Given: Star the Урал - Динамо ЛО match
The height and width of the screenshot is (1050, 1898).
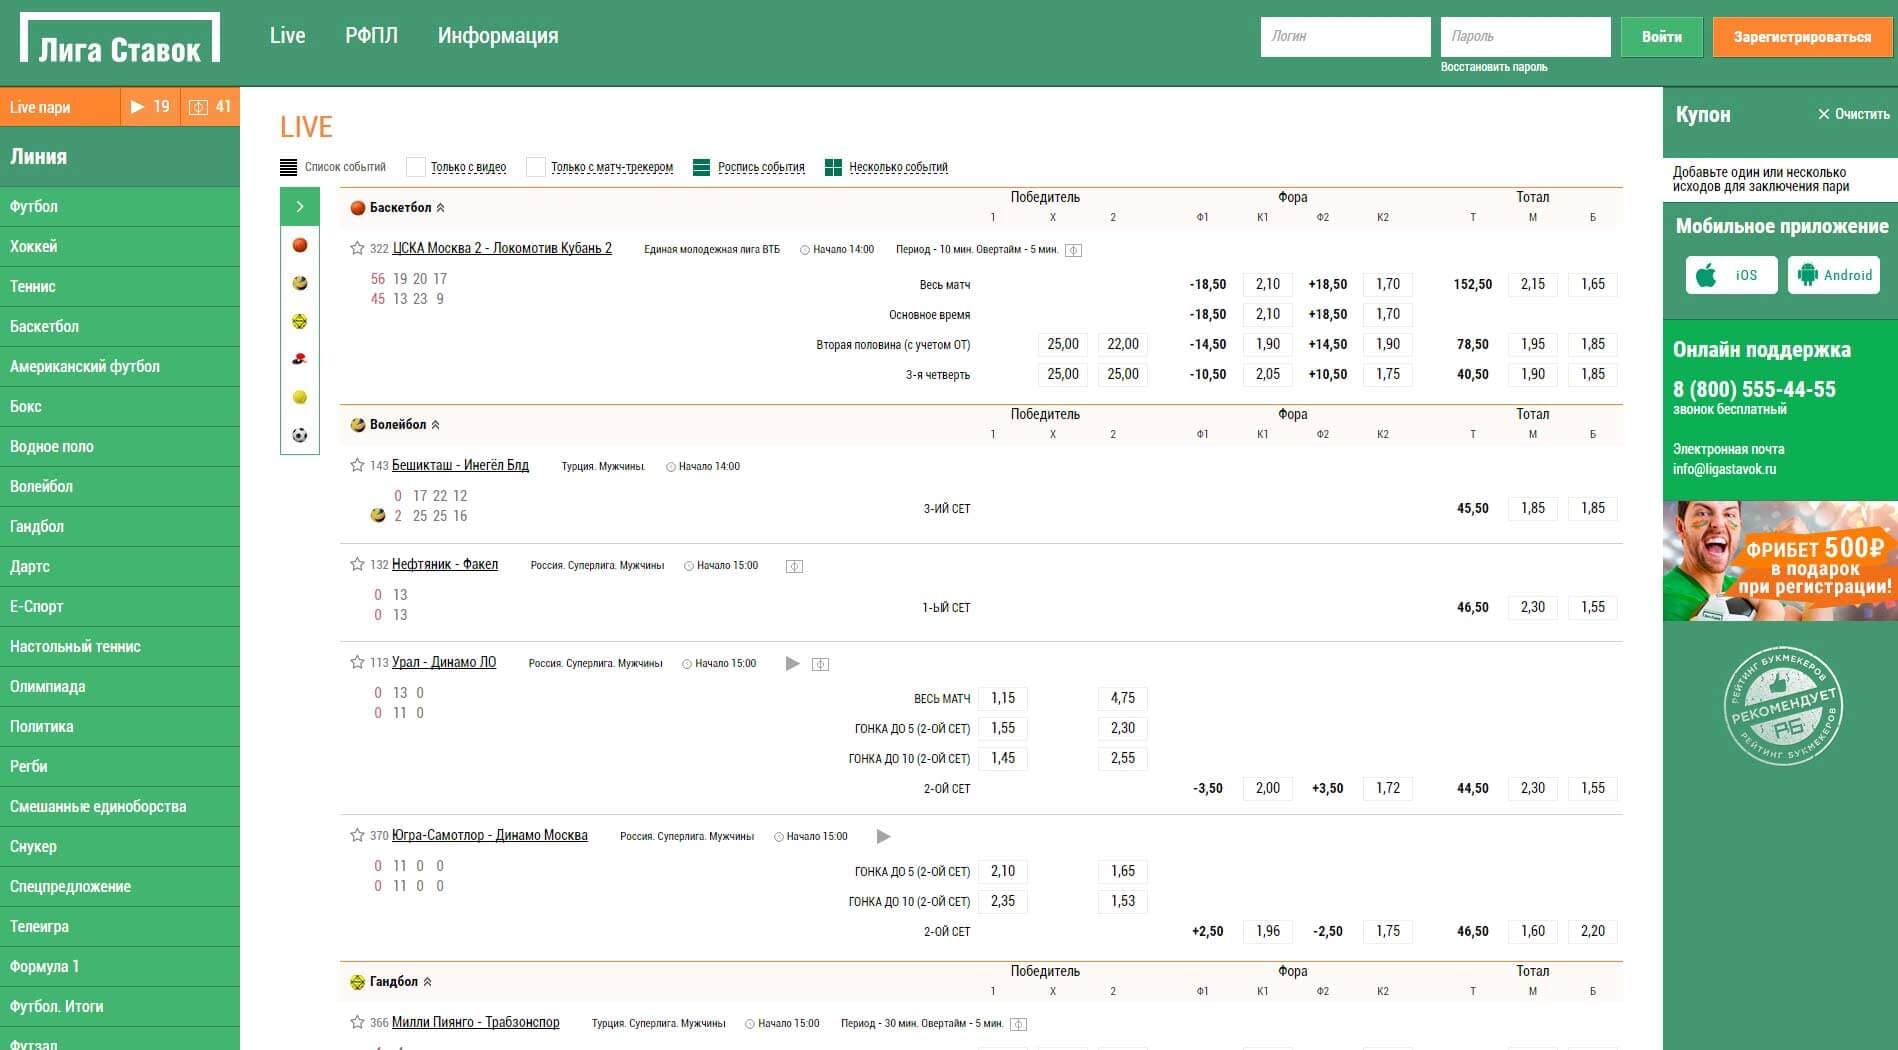Looking at the screenshot, I should [x=357, y=662].
